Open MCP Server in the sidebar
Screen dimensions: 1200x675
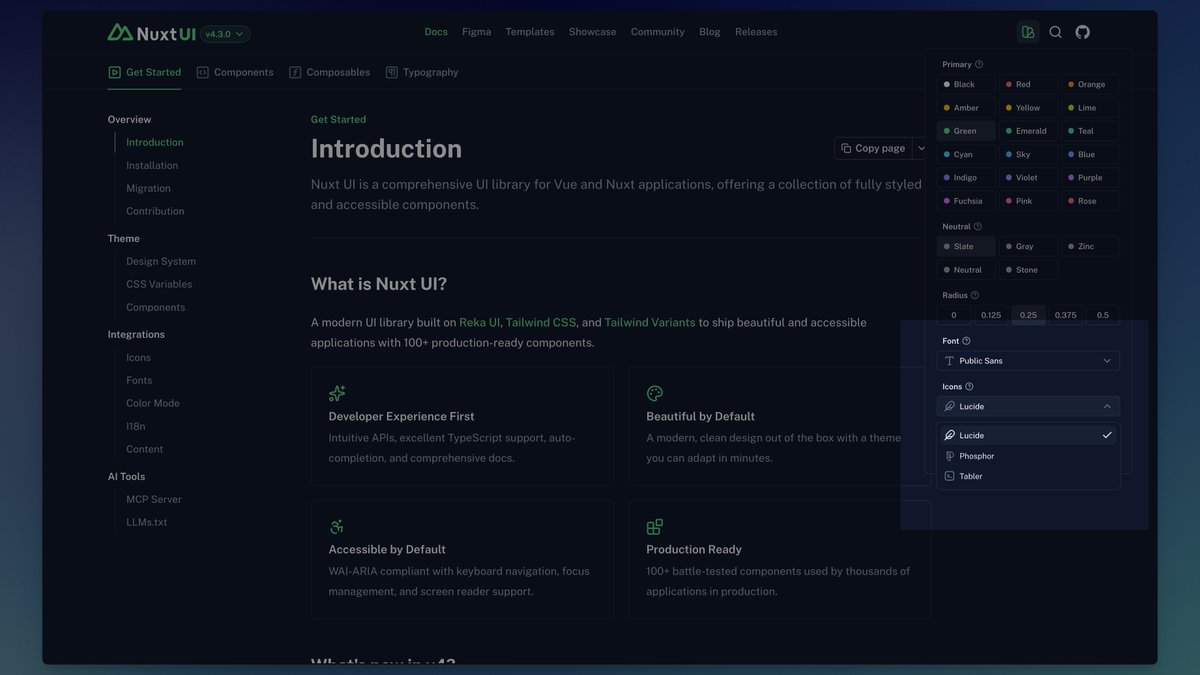(x=154, y=500)
